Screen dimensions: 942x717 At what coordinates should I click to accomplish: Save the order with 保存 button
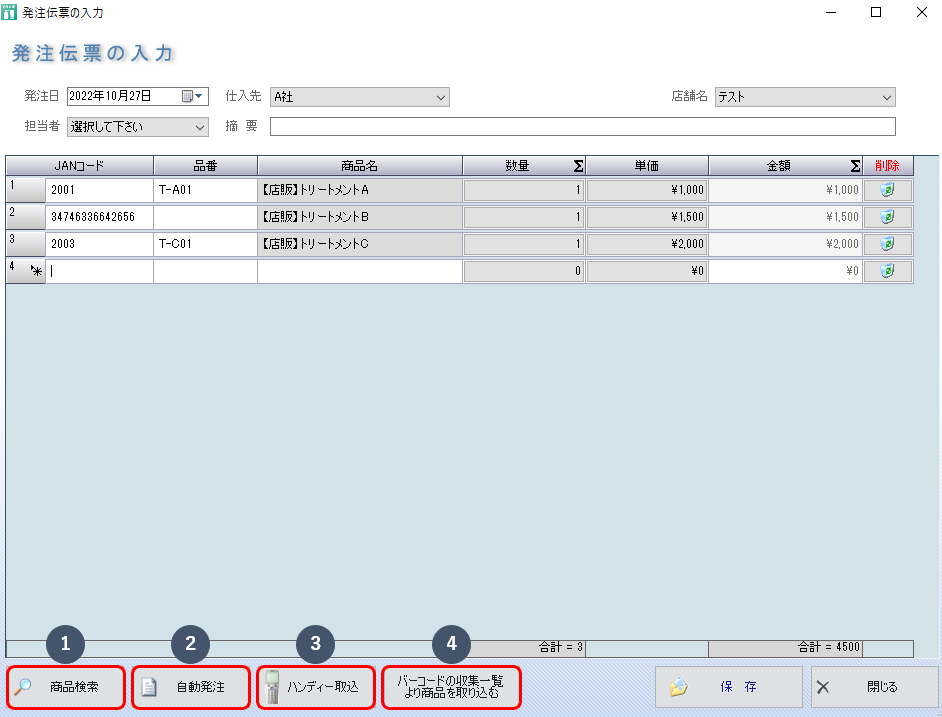tap(729, 688)
